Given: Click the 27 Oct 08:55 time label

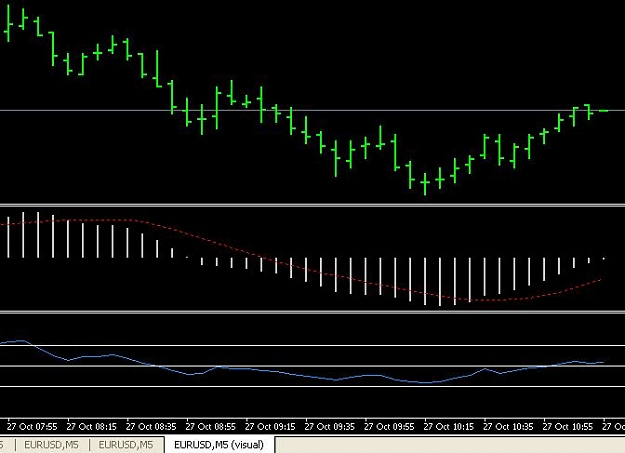Looking at the screenshot, I should (x=211, y=427).
